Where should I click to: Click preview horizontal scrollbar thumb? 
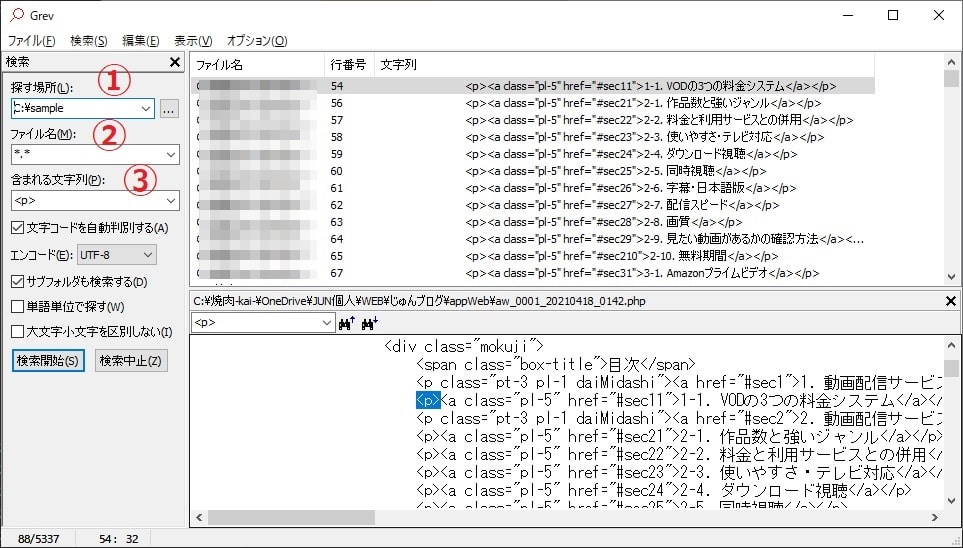[x=291, y=517]
